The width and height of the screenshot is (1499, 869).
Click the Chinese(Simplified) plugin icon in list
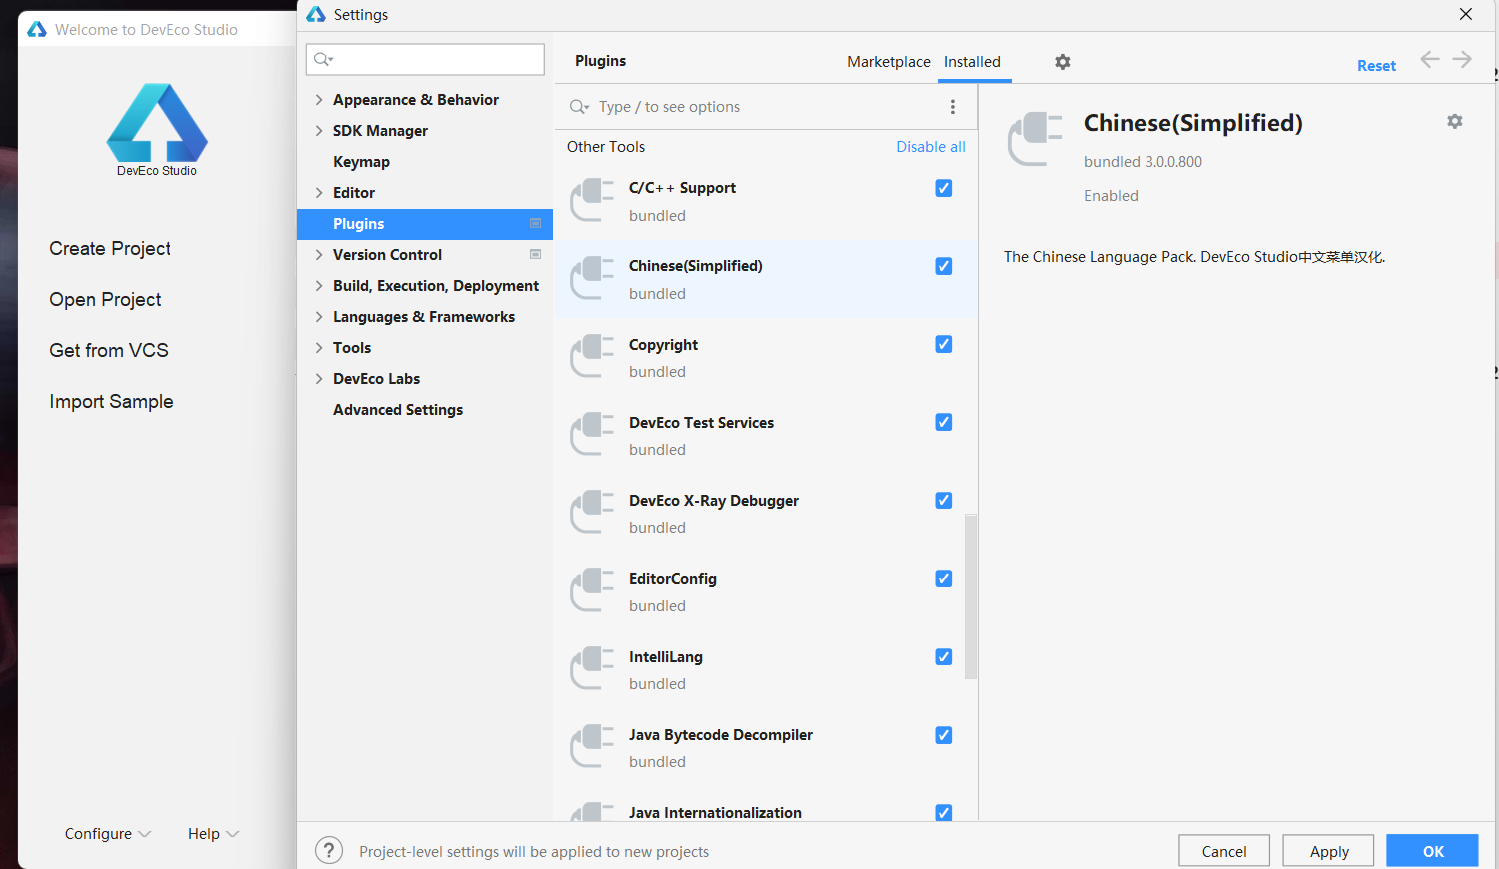[x=592, y=278]
